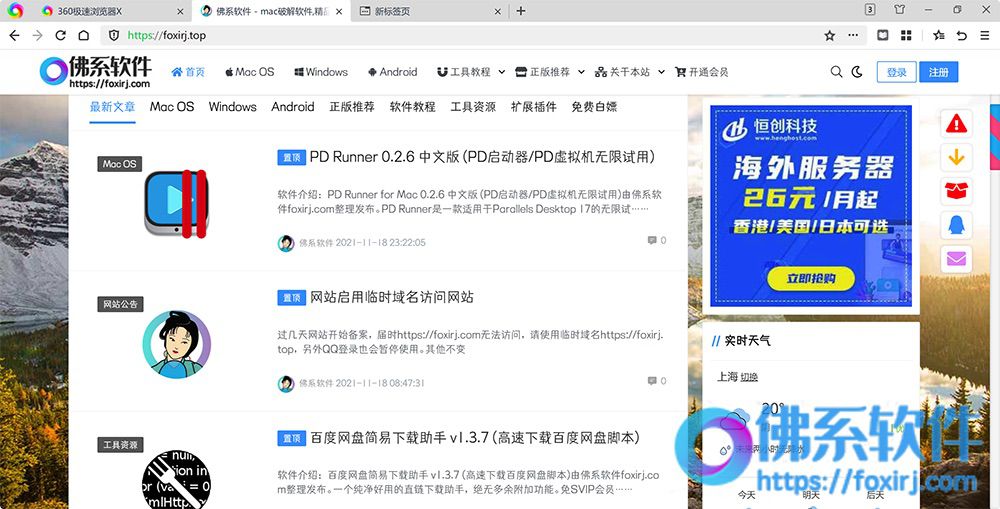Click the browser forward arrow

[38, 36]
